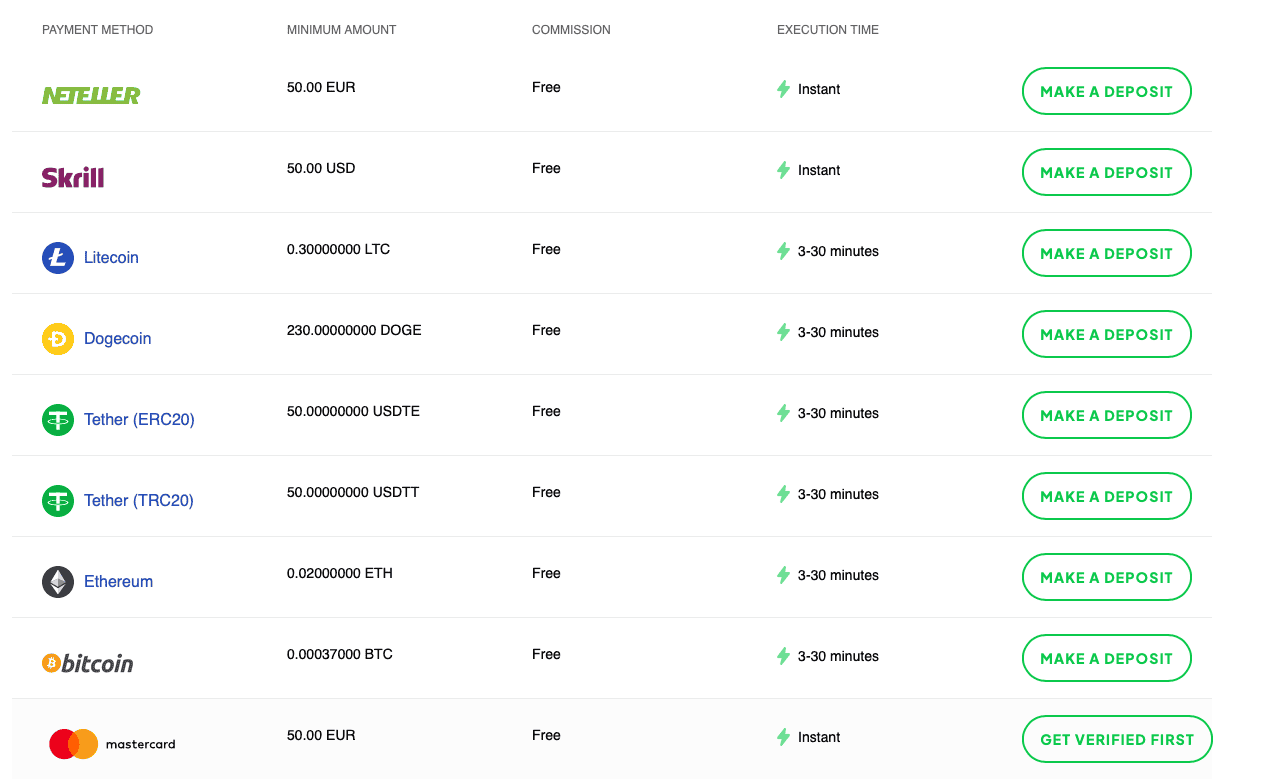Make a deposit with Tether (ERC20)
1274x782 pixels.
(1106, 415)
